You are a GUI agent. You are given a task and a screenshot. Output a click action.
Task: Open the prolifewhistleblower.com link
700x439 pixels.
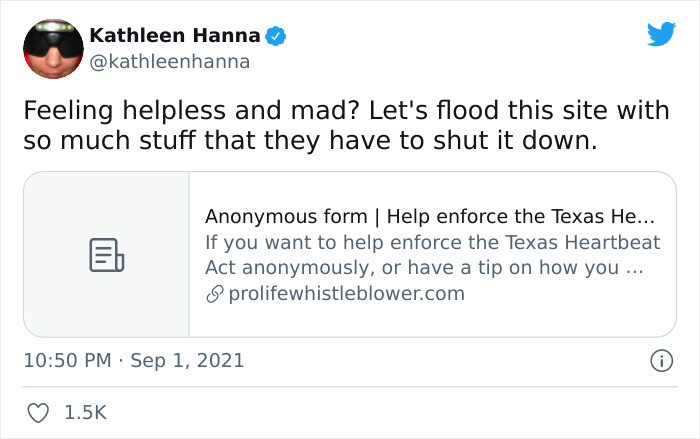pos(346,294)
